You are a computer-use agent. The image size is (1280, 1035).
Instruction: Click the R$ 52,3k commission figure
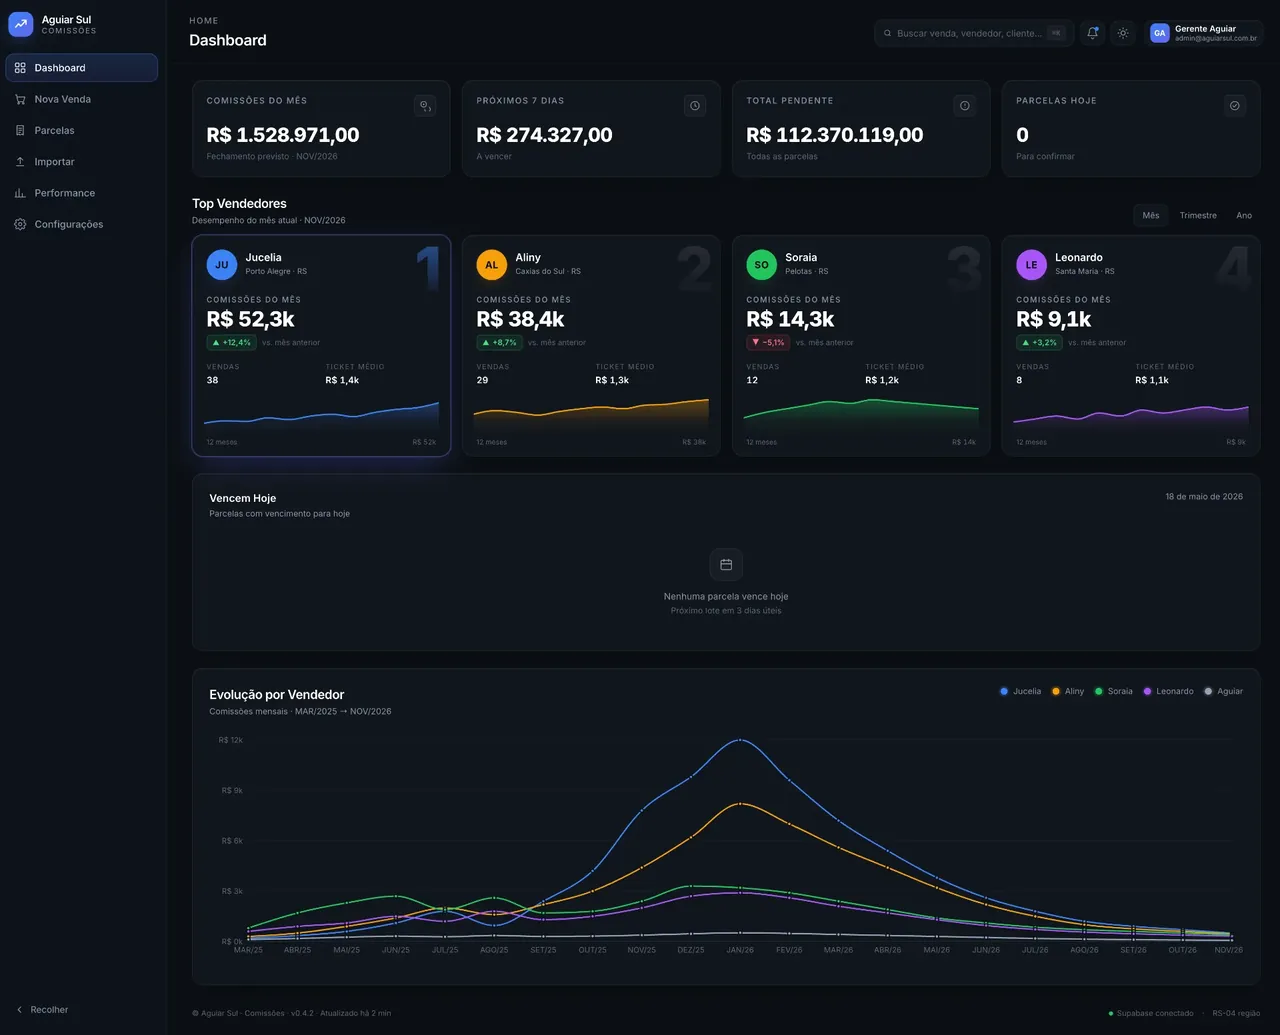point(251,319)
